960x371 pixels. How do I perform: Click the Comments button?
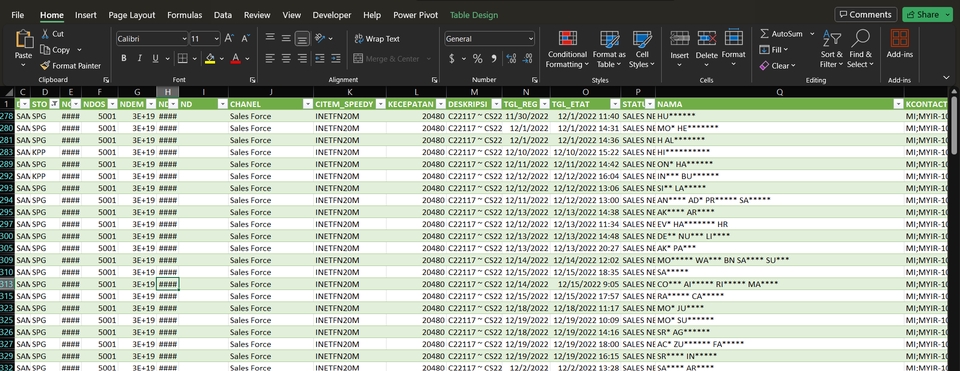point(866,15)
